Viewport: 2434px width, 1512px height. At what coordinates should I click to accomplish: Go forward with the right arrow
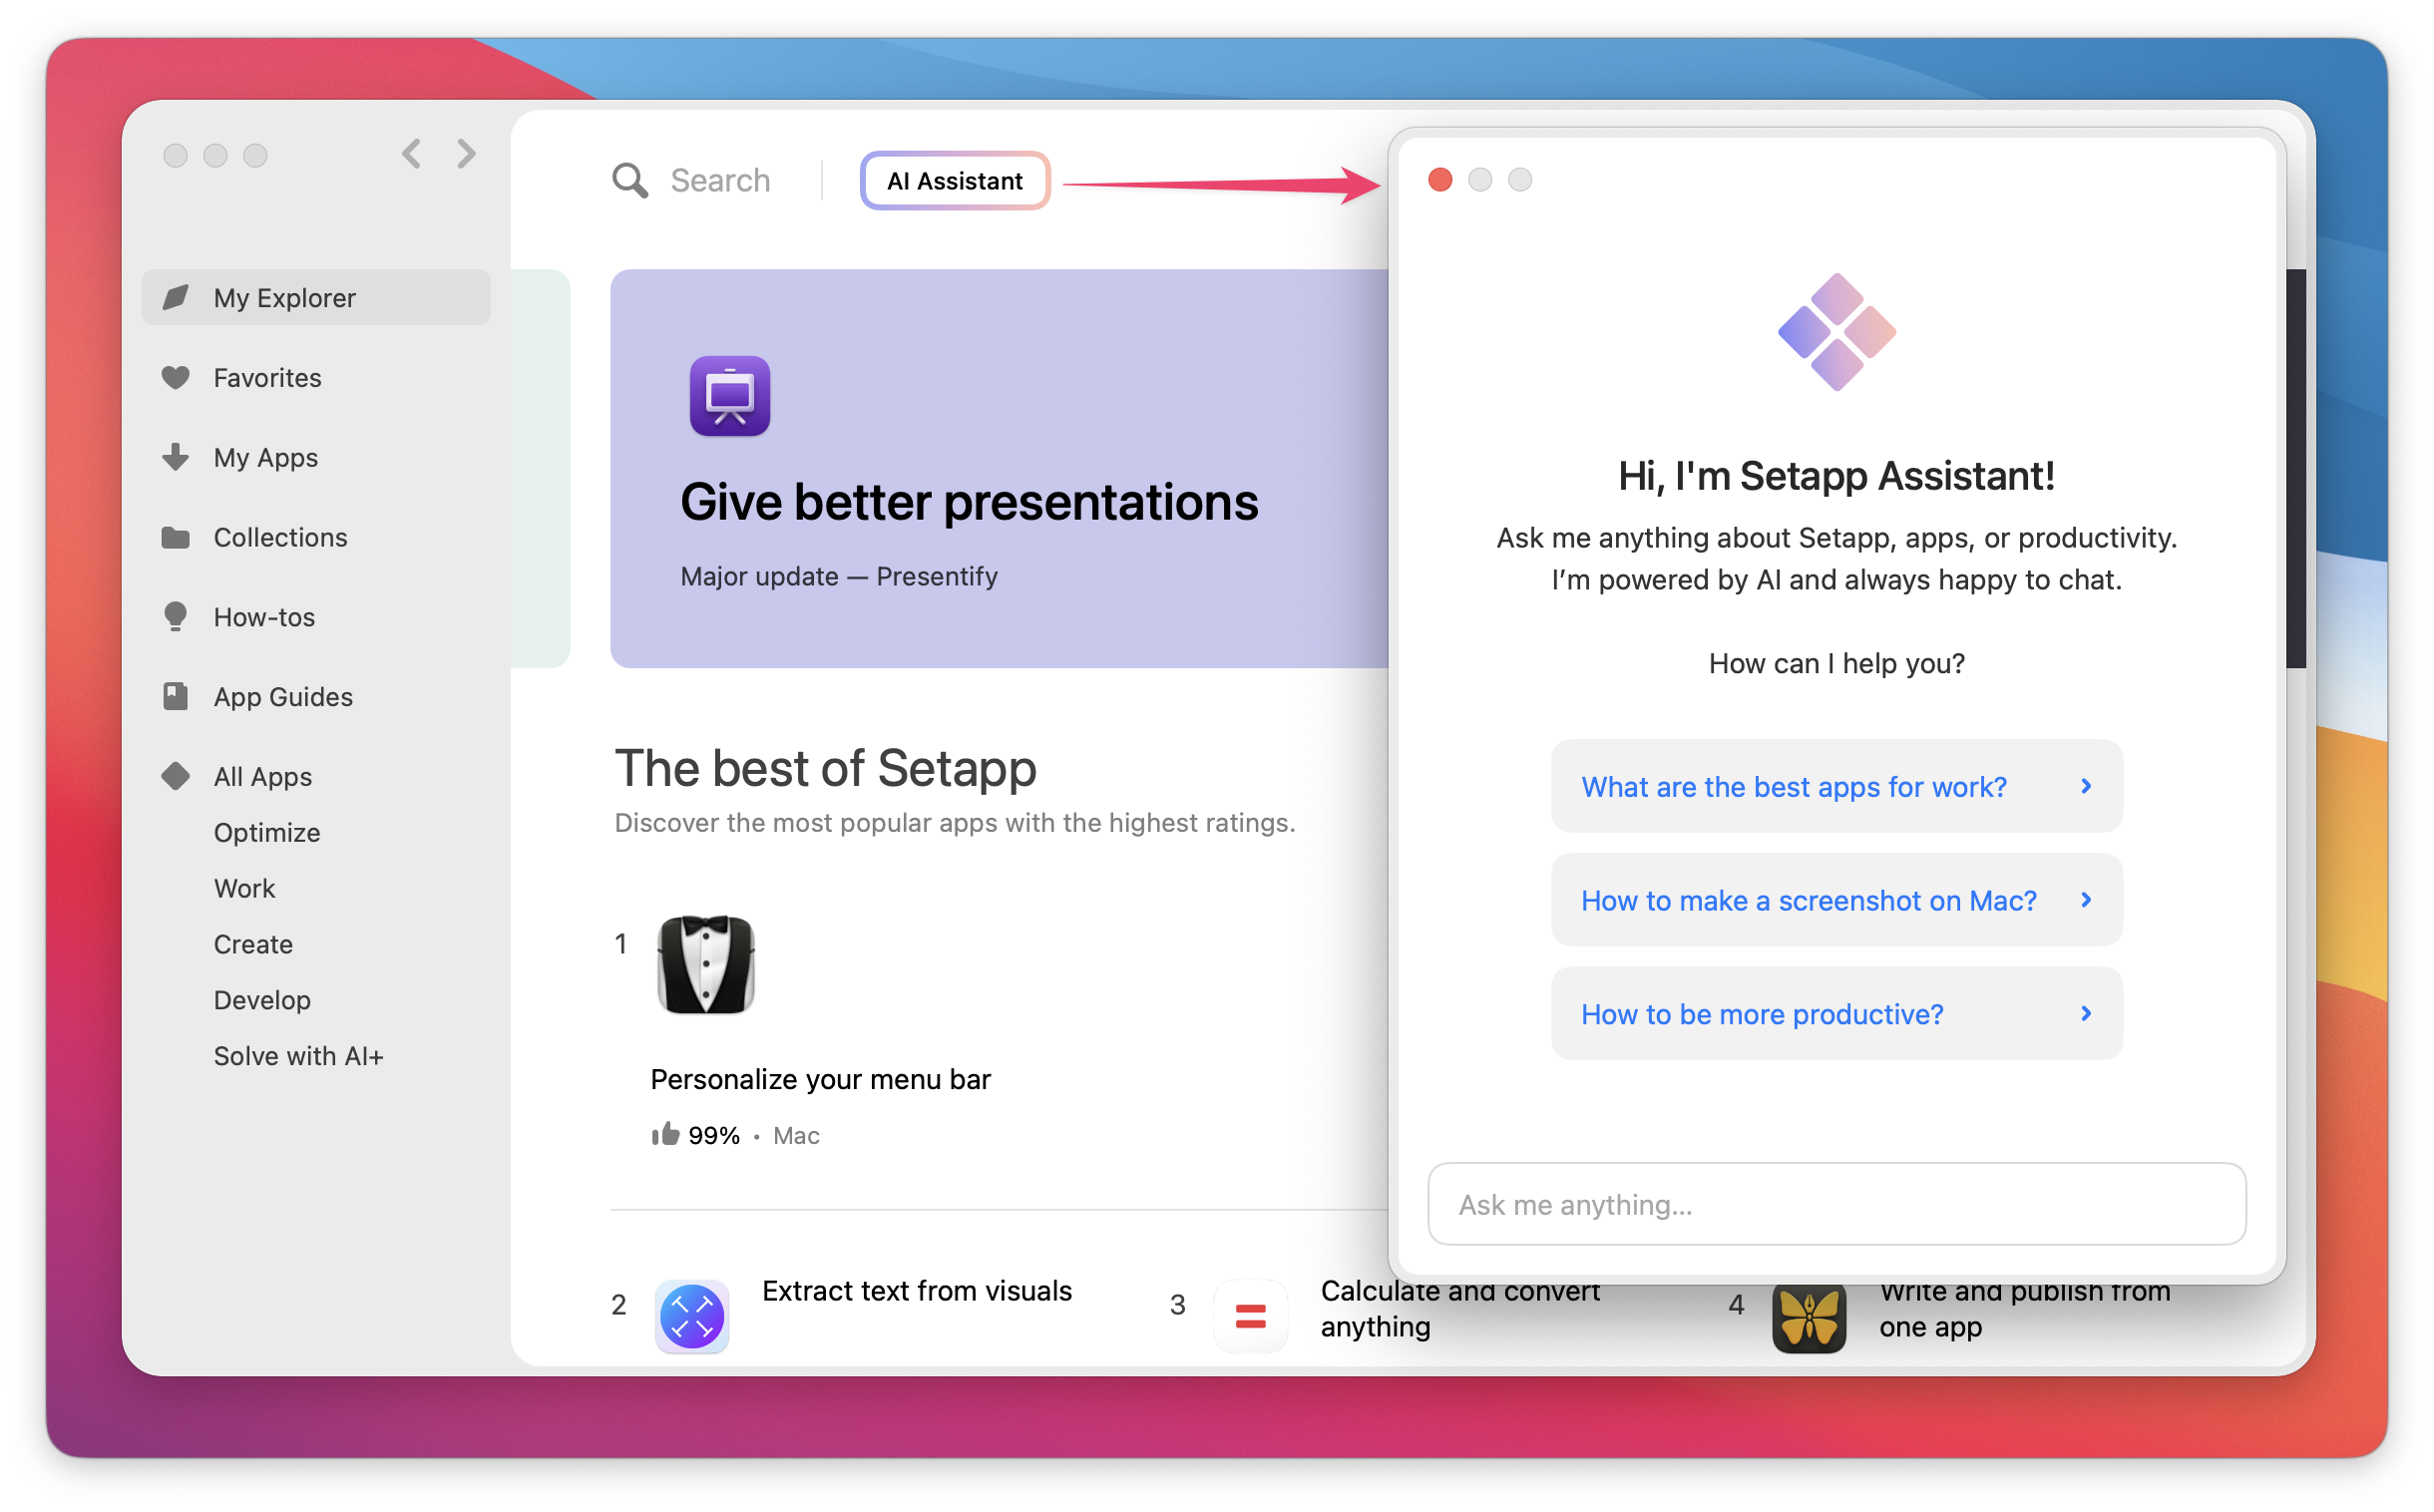[x=466, y=154]
